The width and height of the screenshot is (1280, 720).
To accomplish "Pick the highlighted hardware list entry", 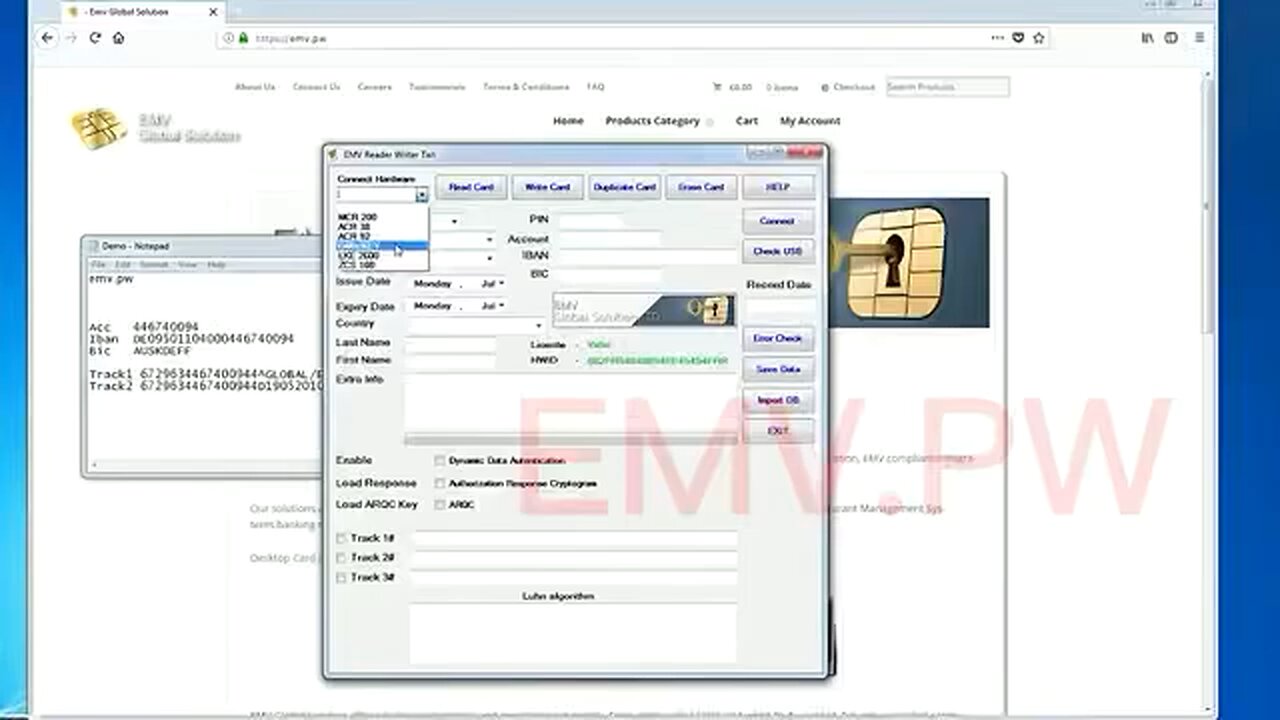I will pyautogui.click(x=382, y=246).
